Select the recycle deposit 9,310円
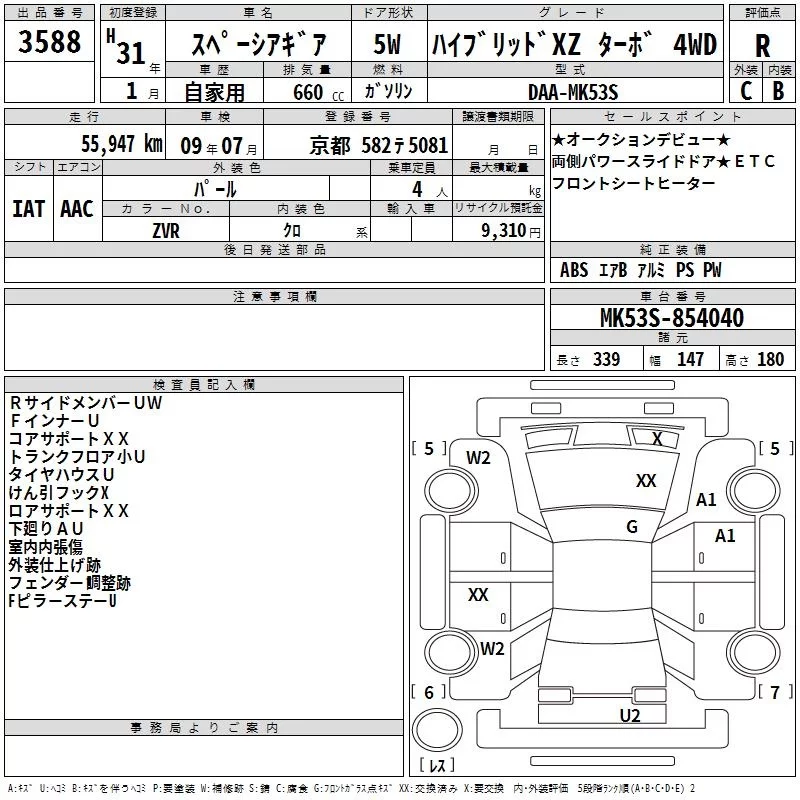Screen dimensions: 800x800 coord(511,231)
